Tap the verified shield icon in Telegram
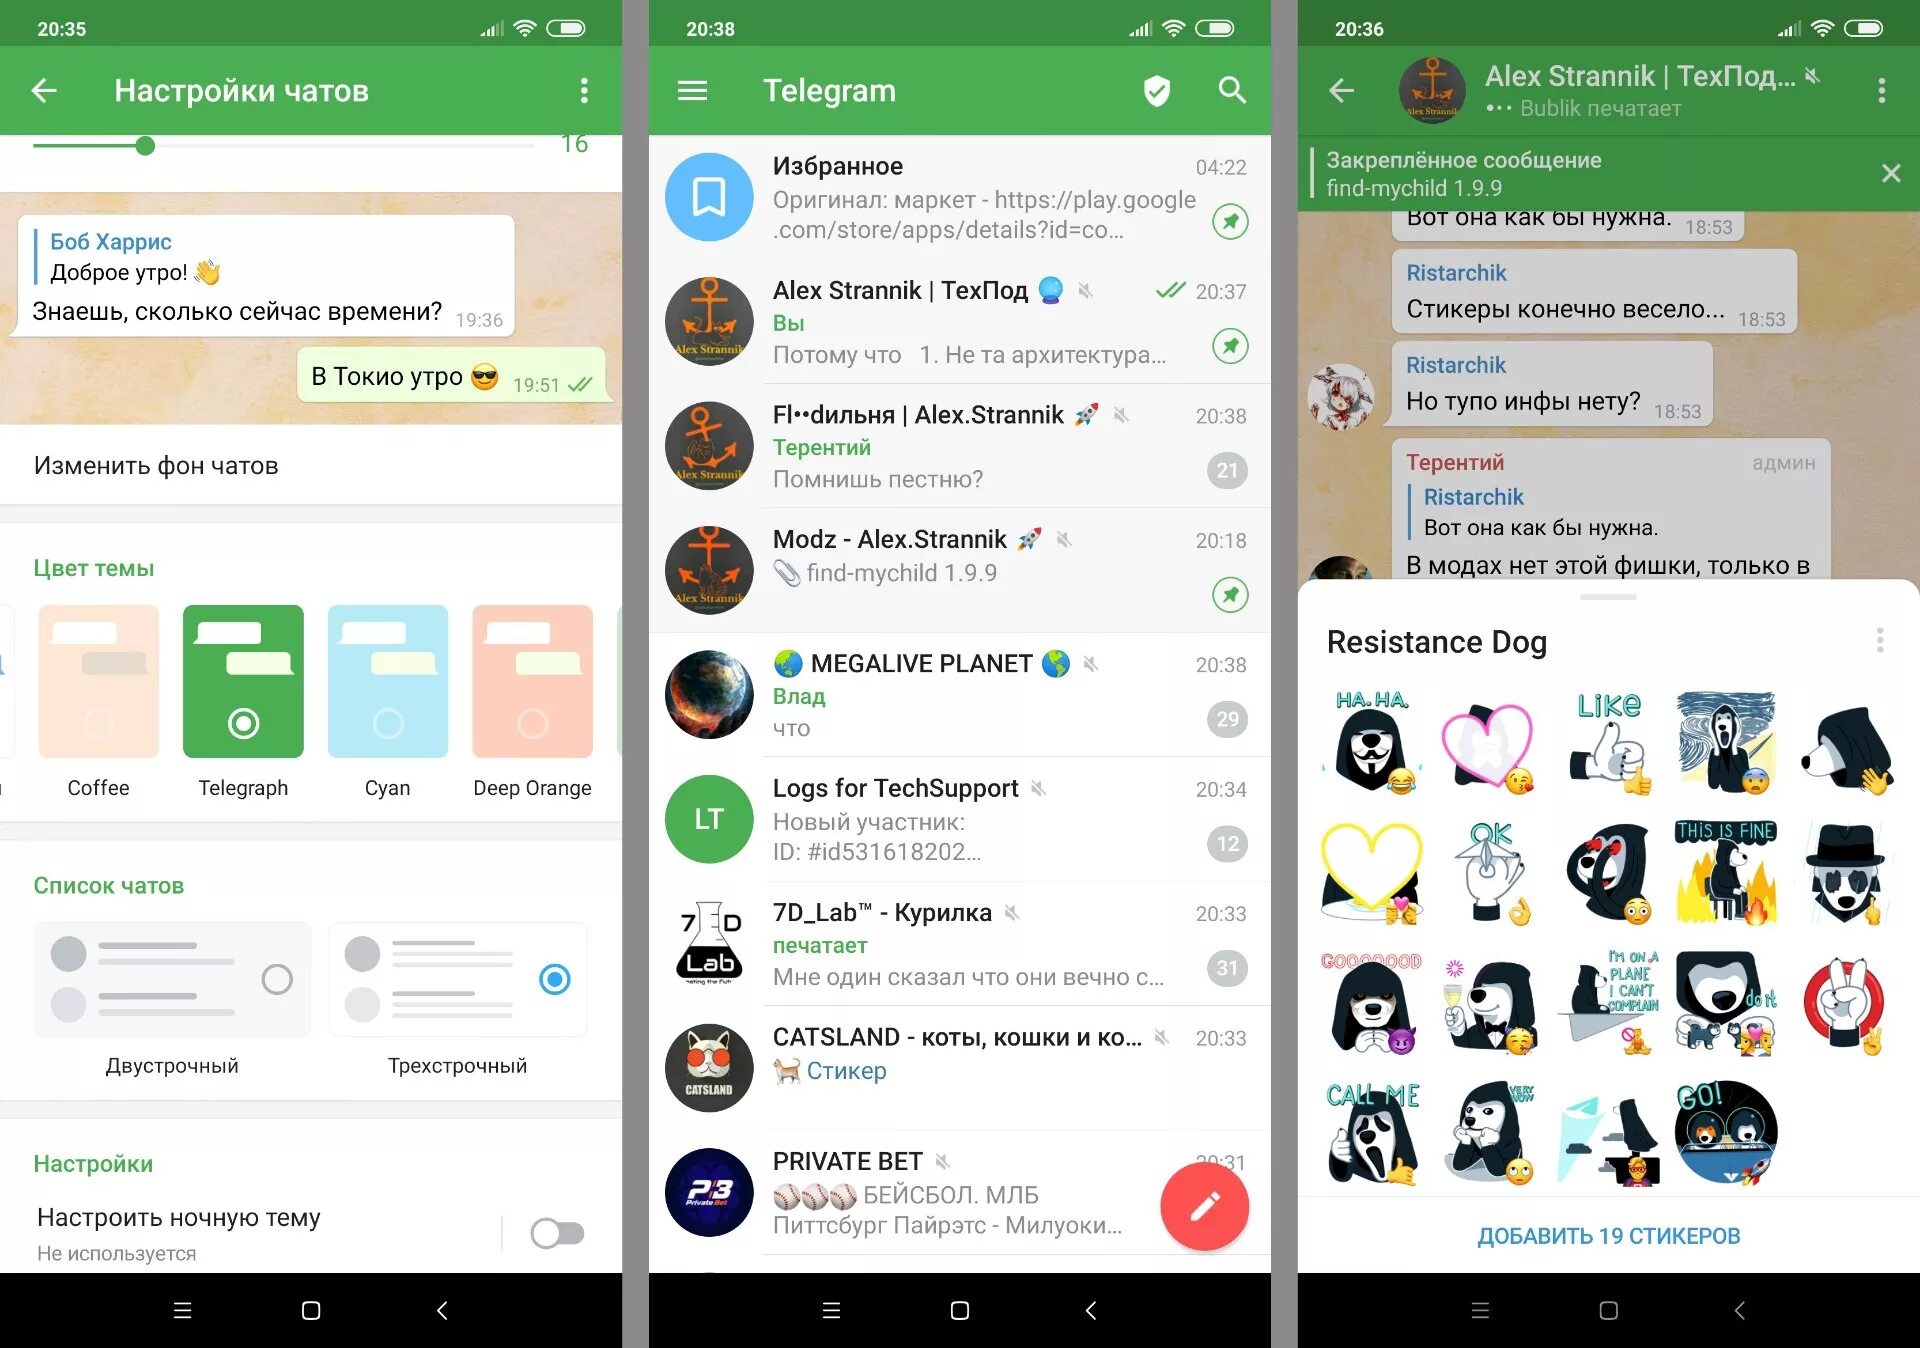 click(x=1157, y=92)
